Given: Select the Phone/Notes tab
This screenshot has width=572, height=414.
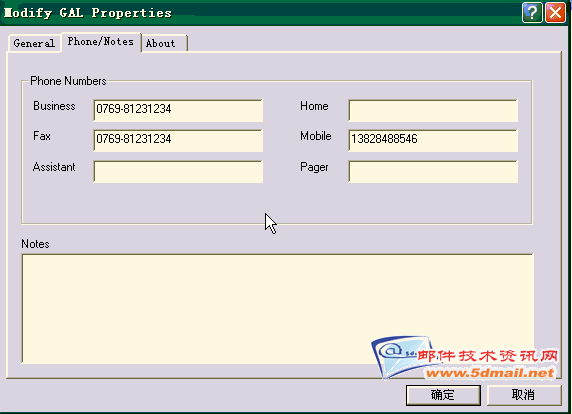Looking at the screenshot, I should pyautogui.click(x=101, y=42).
